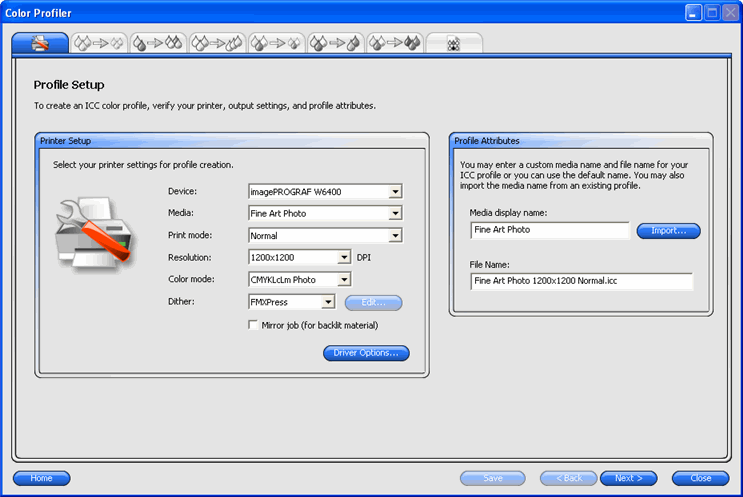Click the Close button at bottom right

(700, 478)
